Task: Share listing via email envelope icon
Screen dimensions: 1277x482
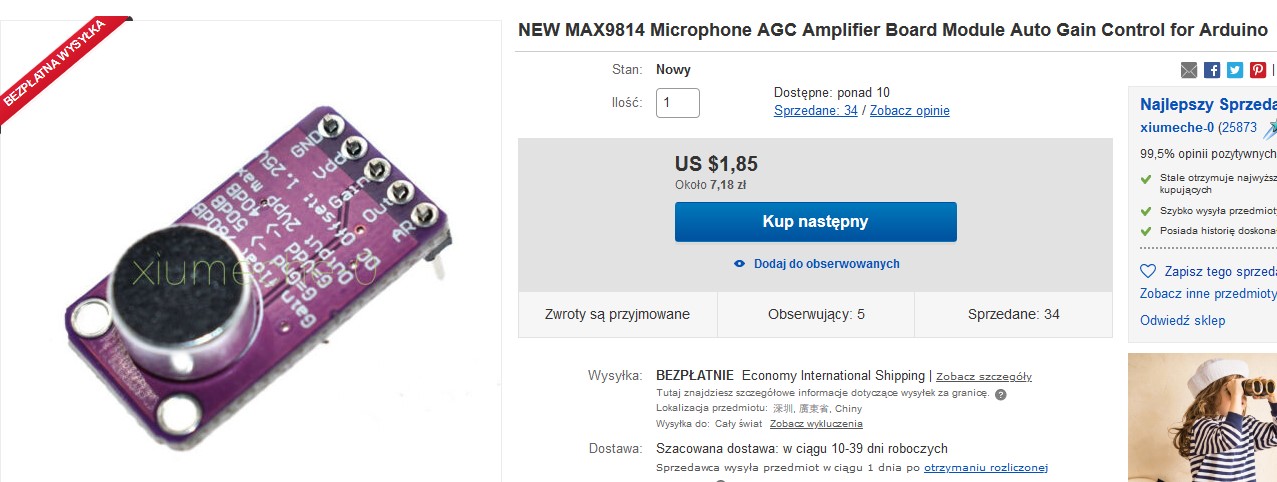Action: coord(1189,70)
